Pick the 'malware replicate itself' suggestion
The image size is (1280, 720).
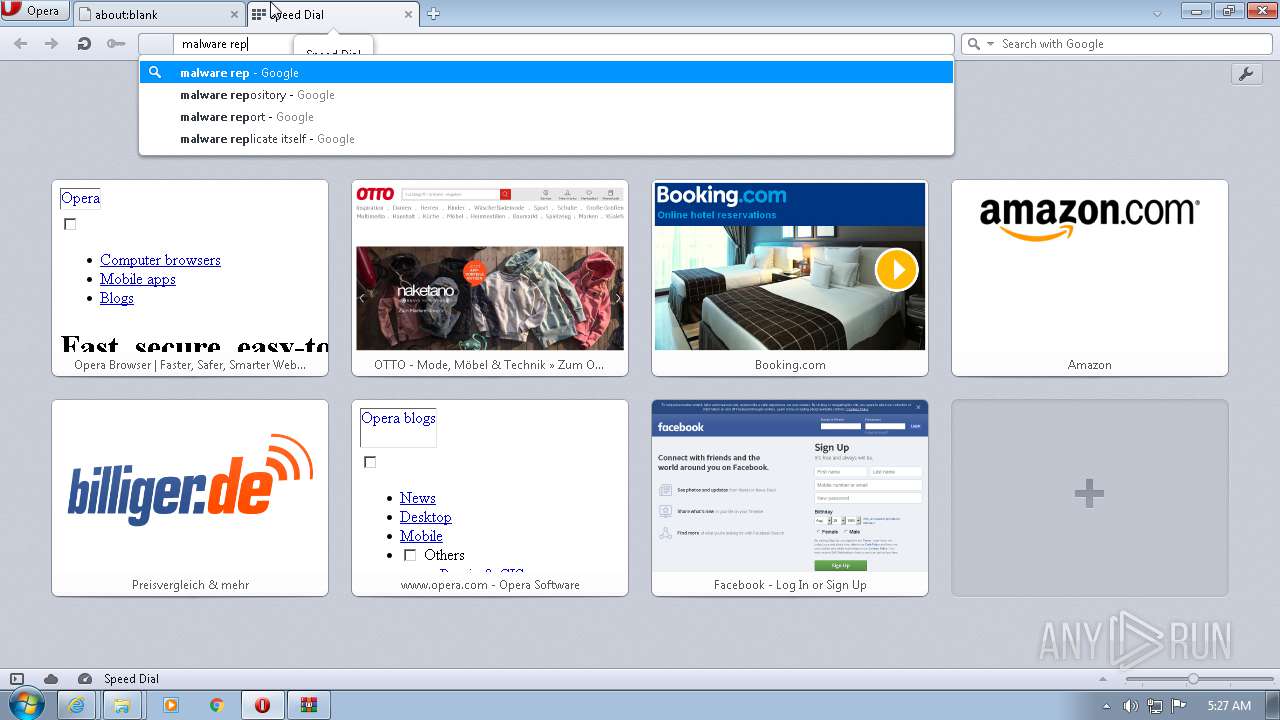(x=546, y=139)
